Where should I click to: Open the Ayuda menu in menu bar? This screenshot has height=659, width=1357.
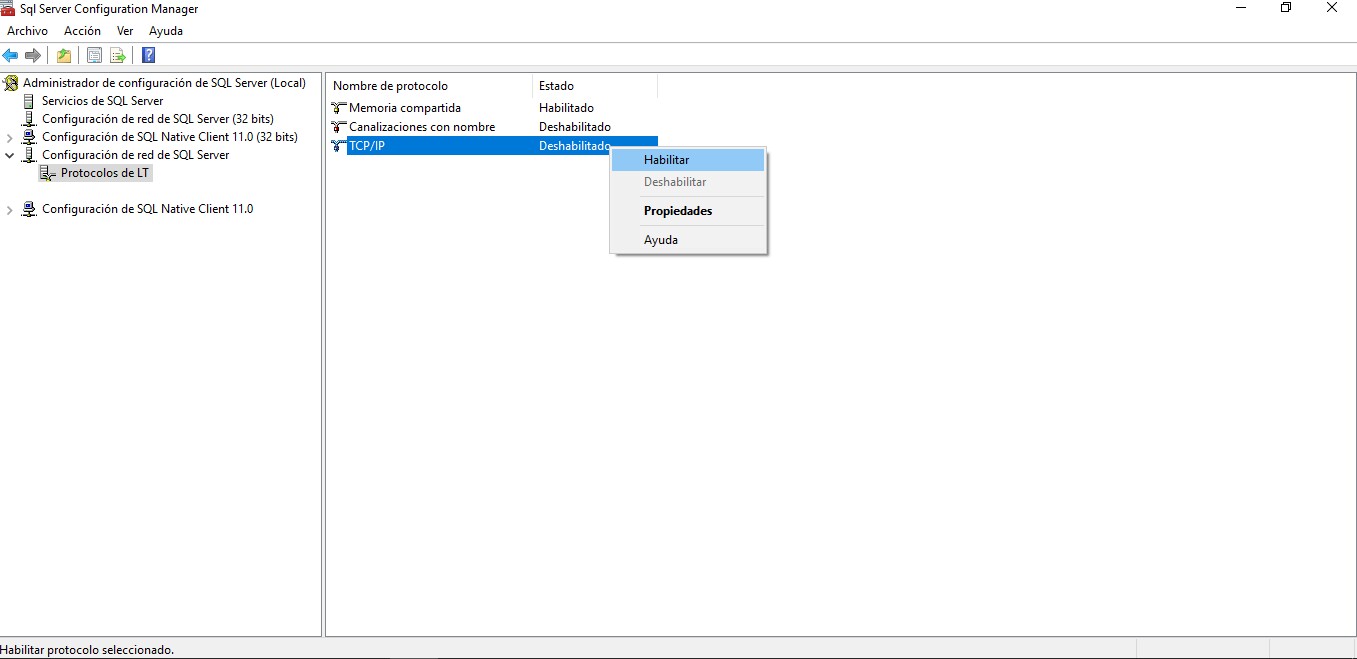(166, 31)
